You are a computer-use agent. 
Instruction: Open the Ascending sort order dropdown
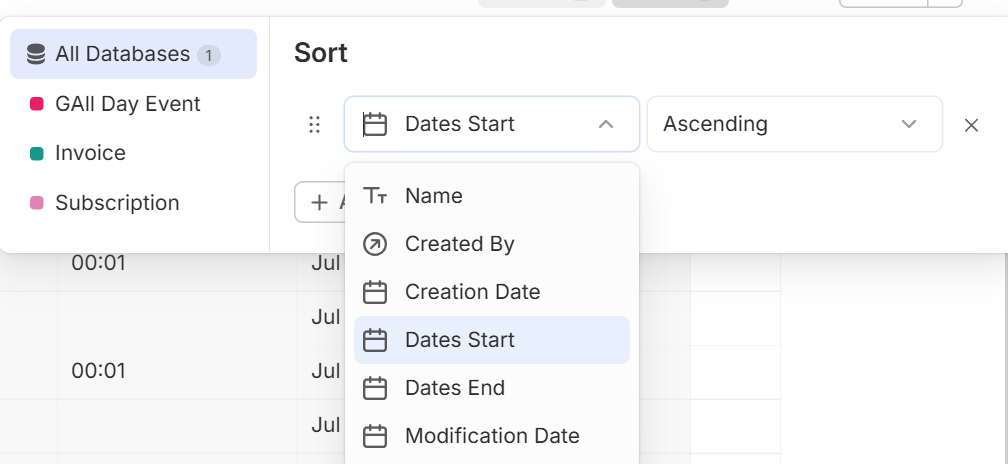coord(794,124)
